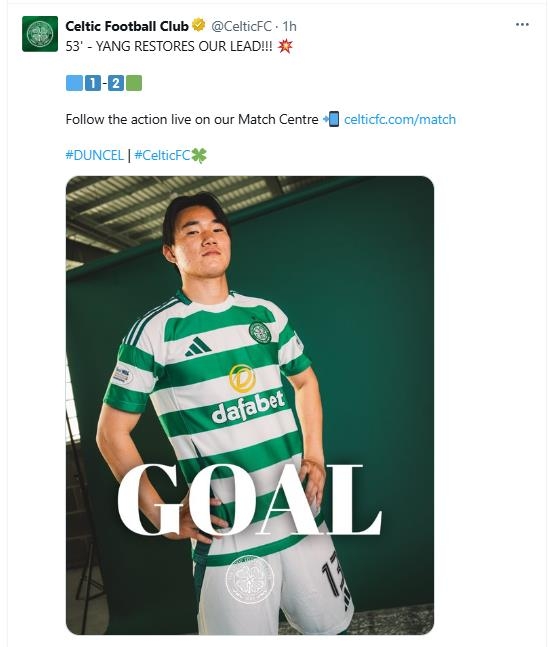Click the gold verified badge
Screen dimensions: 548x647
(199, 25)
